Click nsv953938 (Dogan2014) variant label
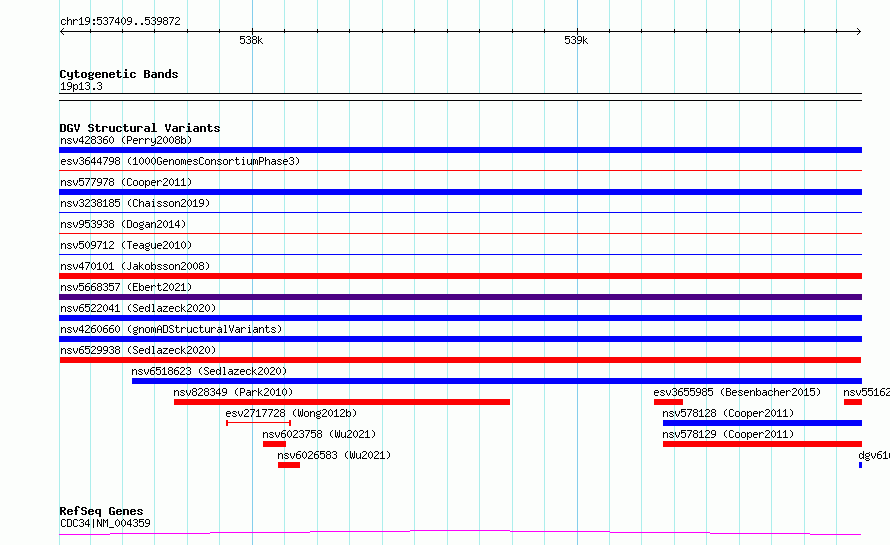Image resolution: width=890 pixels, height=545 pixels. [123, 224]
